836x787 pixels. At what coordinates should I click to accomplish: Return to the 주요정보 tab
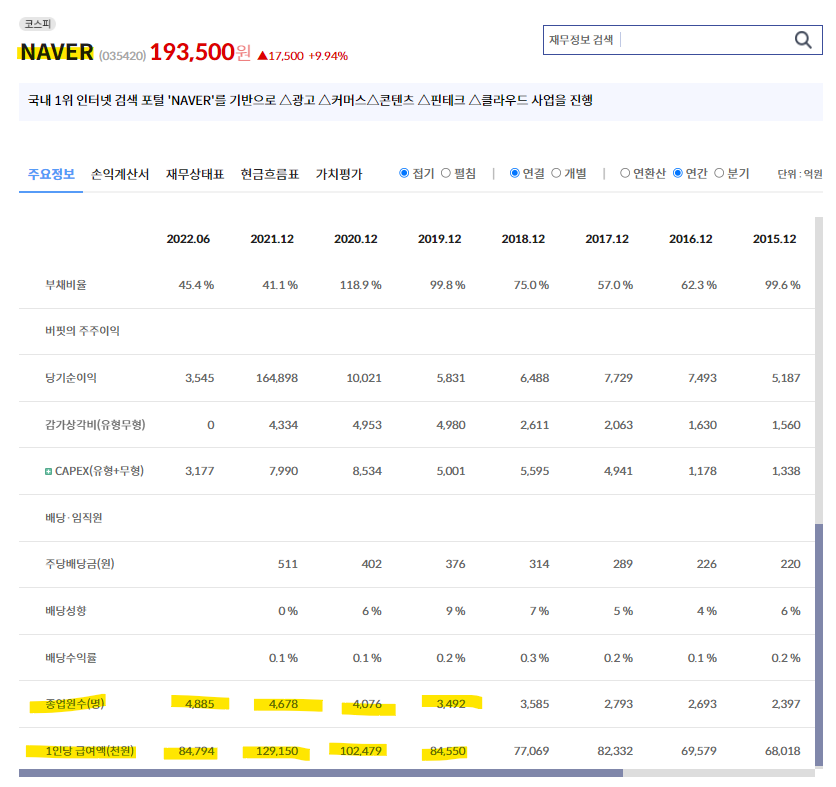tap(51, 172)
